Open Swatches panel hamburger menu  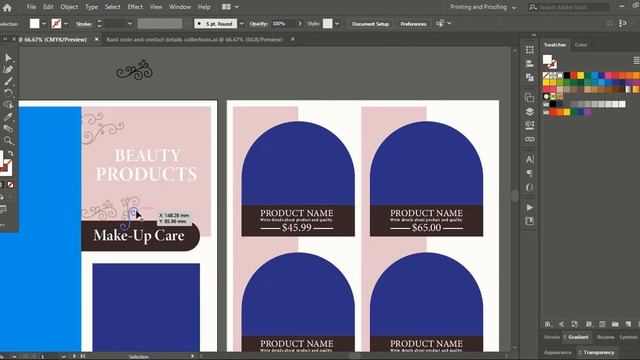(x=636, y=60)
